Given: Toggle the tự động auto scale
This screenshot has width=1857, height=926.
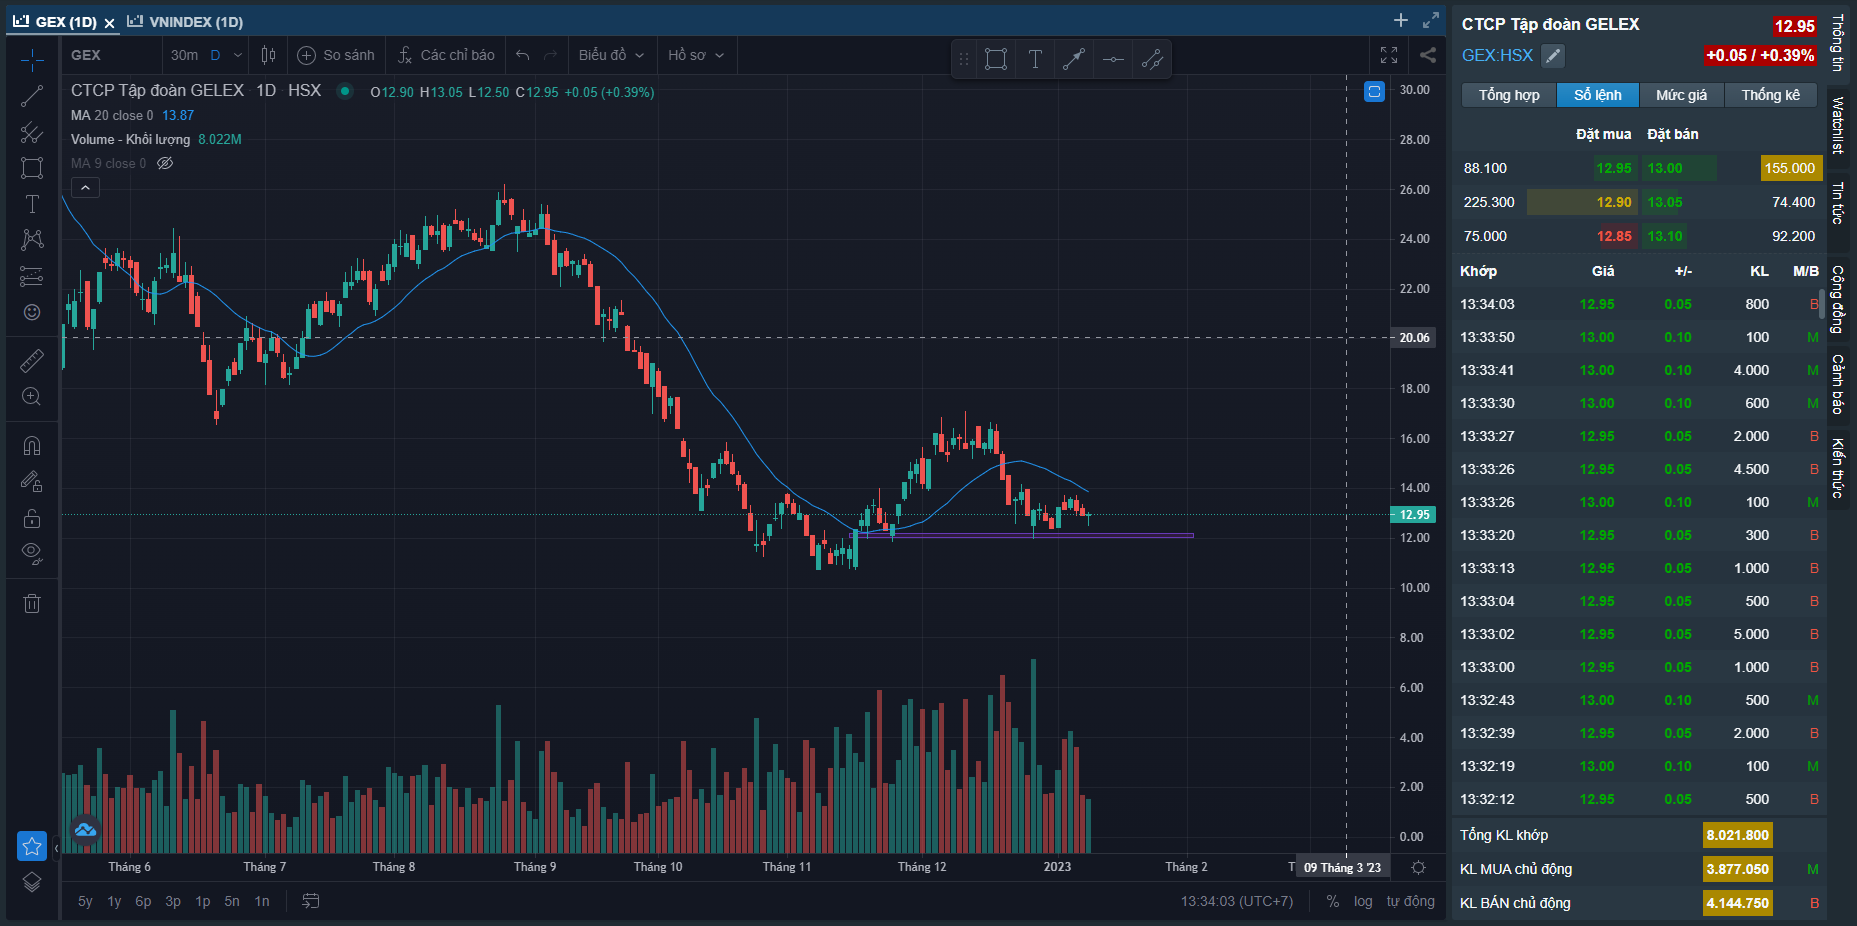Looking at the screenshot, I should 1410,901.
